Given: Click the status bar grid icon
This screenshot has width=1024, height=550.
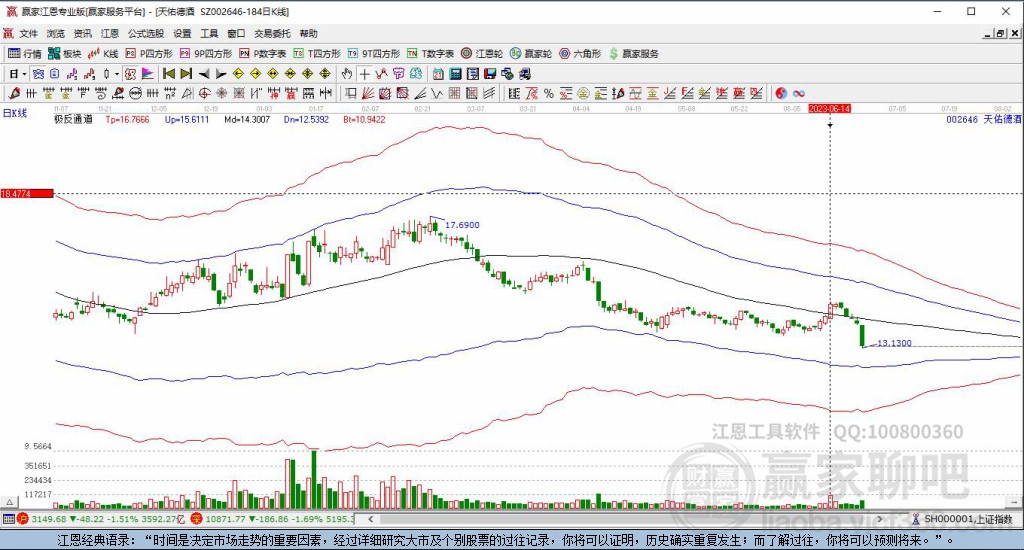Looking at the screenshot, I should pyautogui.click(x=8, y=519).
